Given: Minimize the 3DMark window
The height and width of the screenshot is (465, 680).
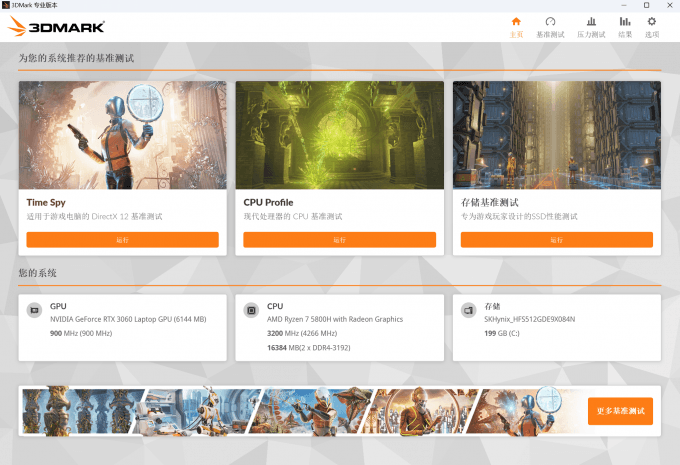Looking at the screenshot, I should [624, 5].
